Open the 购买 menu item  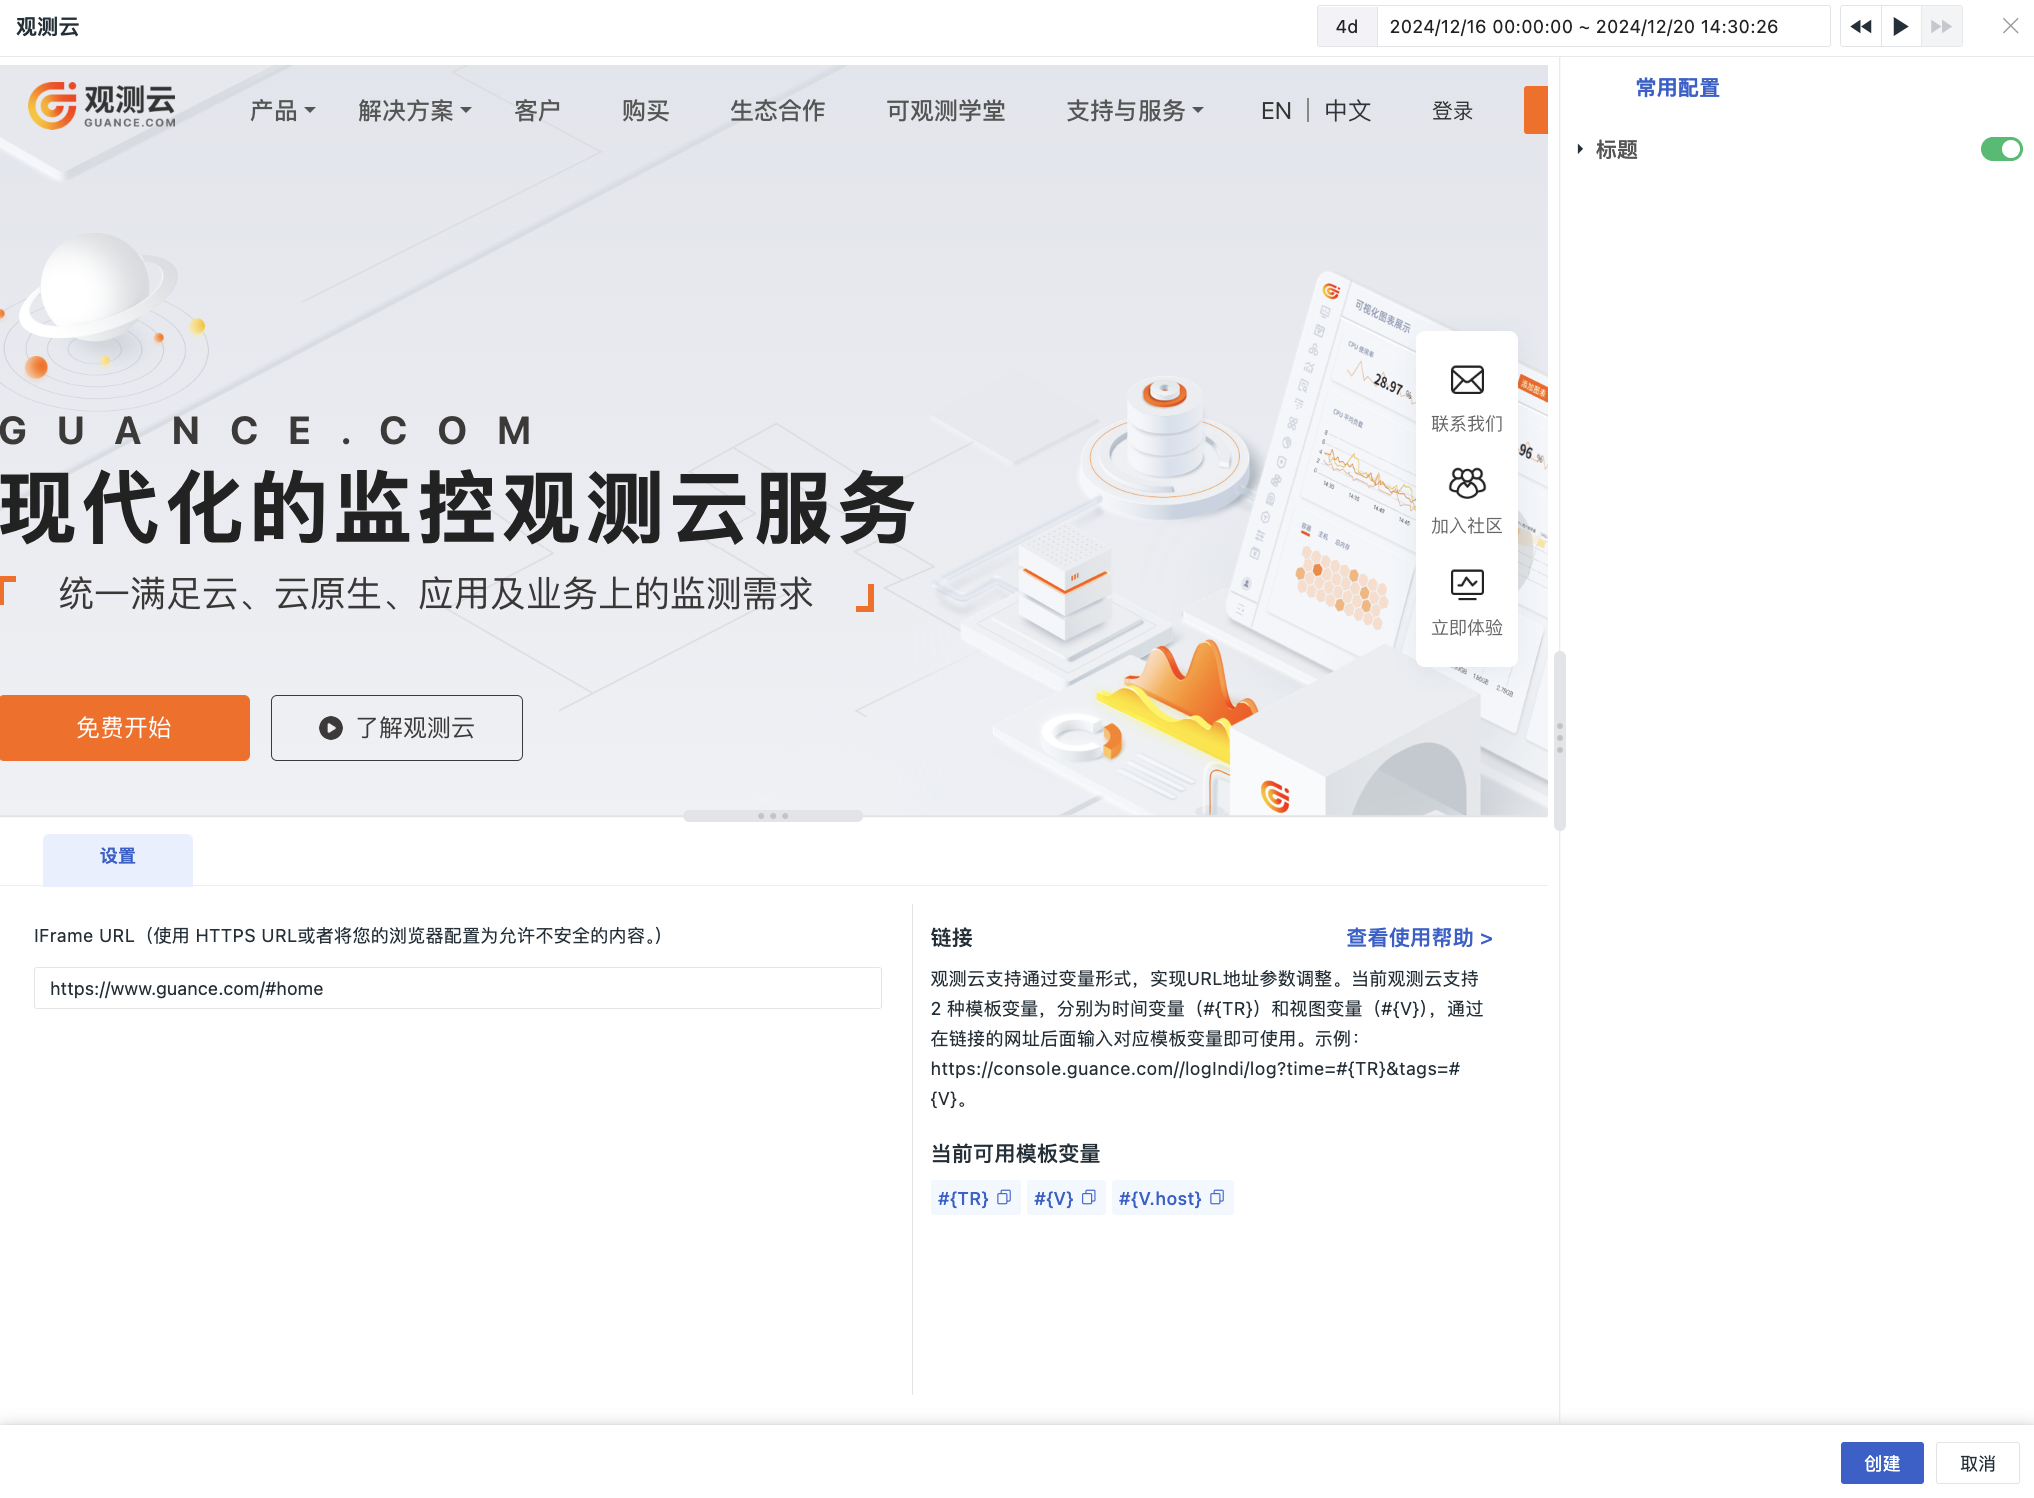click(x=645, y=110)
